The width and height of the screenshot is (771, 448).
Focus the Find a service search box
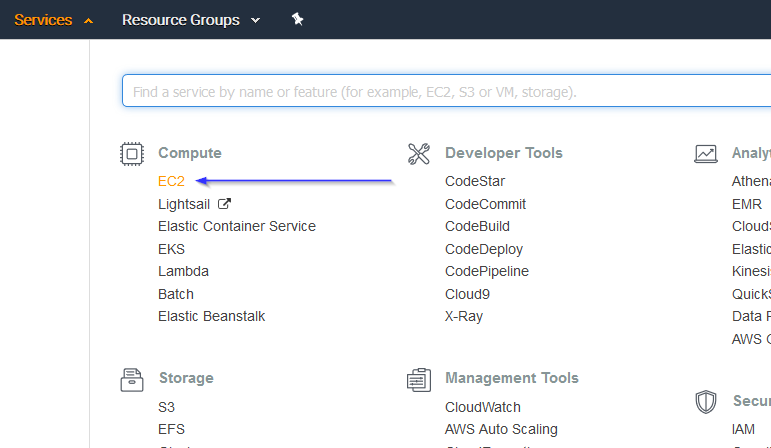click(446, 91)
